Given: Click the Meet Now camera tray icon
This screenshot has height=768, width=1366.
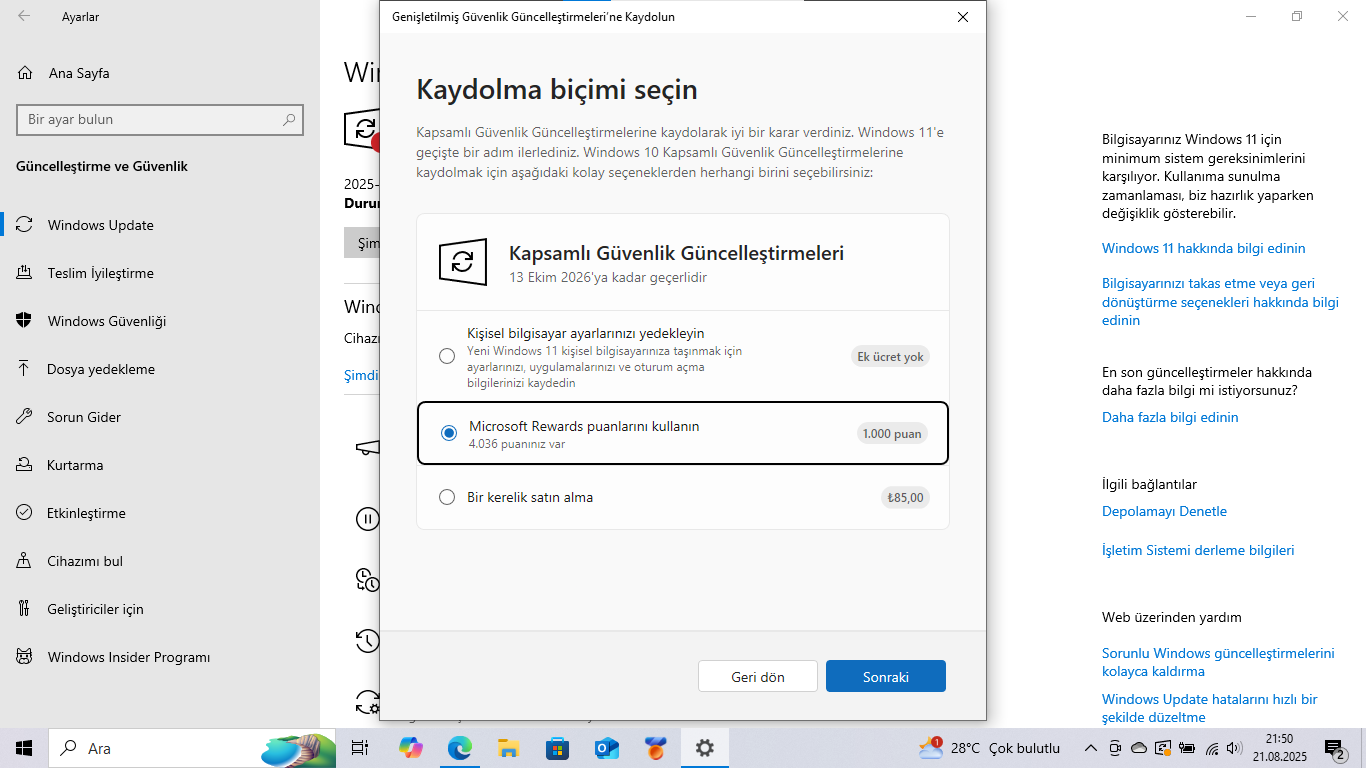Looking at the screenshot, I should click(1115, 748).
